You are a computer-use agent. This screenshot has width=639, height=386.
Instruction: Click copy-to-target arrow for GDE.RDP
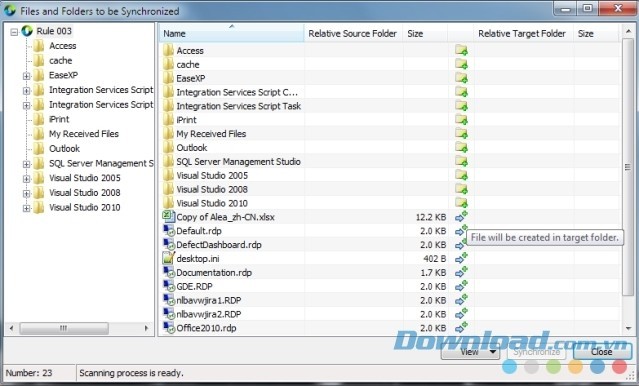click(461, 286)
